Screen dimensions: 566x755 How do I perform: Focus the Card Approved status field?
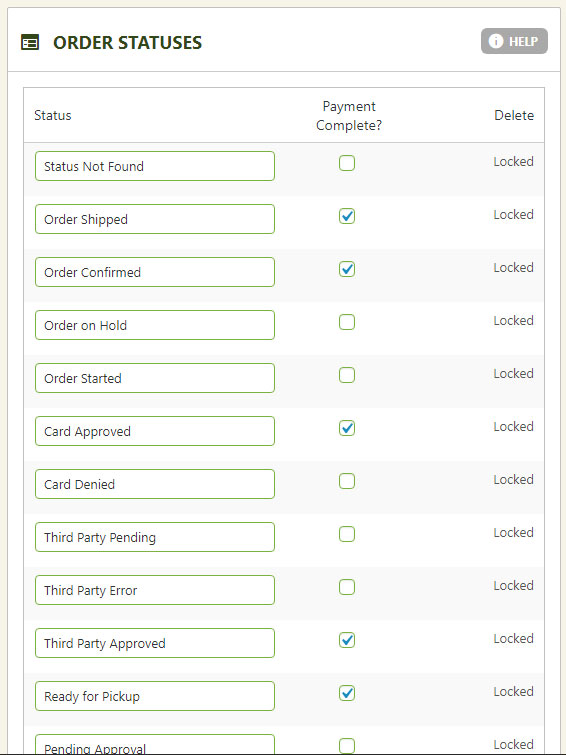point(155,431)
